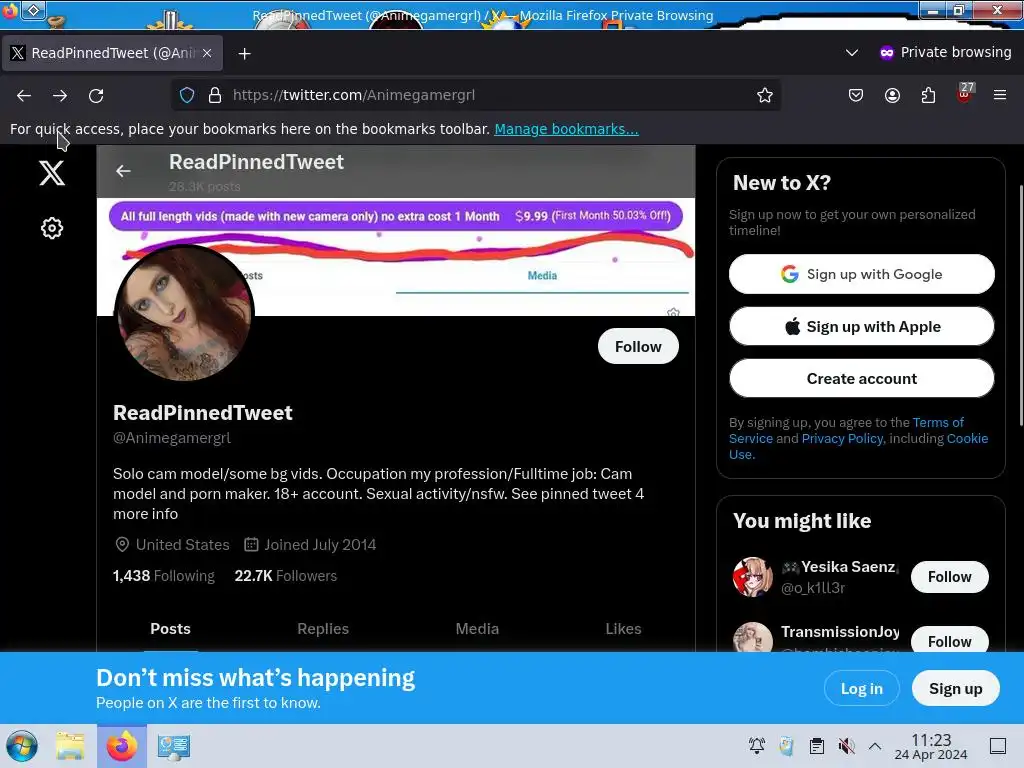This screenshot has width=1024, height=768.
Task: Switch to the Likes tab
Action: [x=623, y=629]
